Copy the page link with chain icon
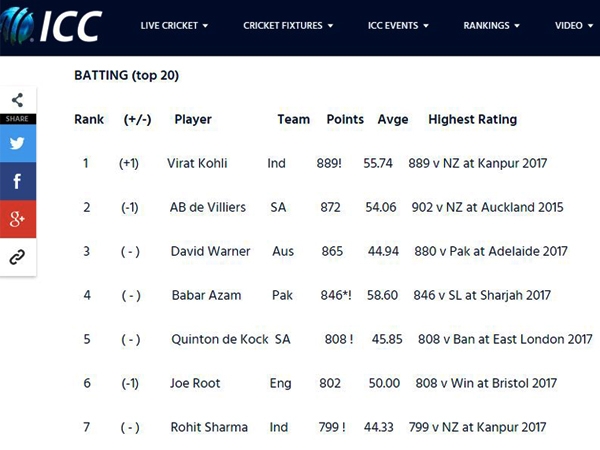The image size is (600, 450). click(x=18, y=257)
